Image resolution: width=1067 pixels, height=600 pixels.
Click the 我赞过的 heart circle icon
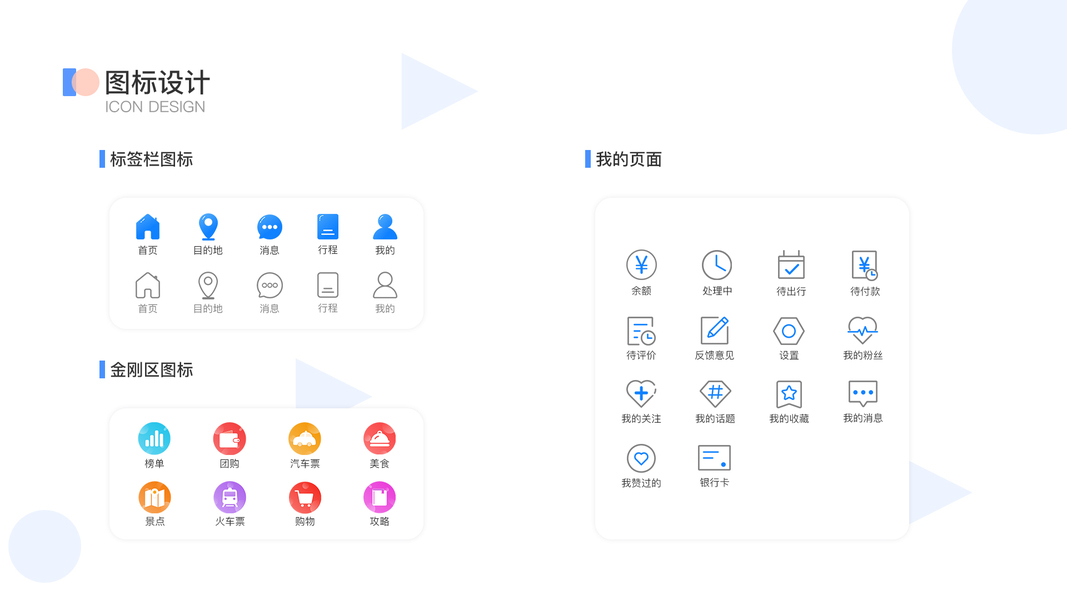641,459
